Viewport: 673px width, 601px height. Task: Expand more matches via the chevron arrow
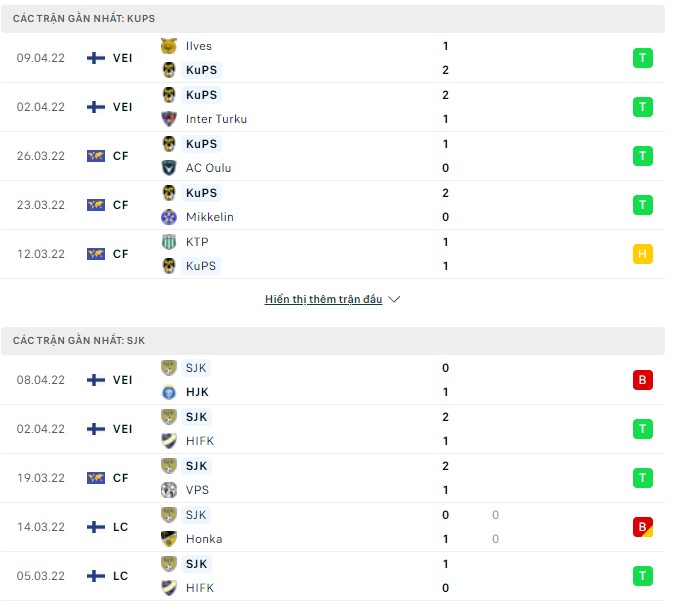[394, 300]
